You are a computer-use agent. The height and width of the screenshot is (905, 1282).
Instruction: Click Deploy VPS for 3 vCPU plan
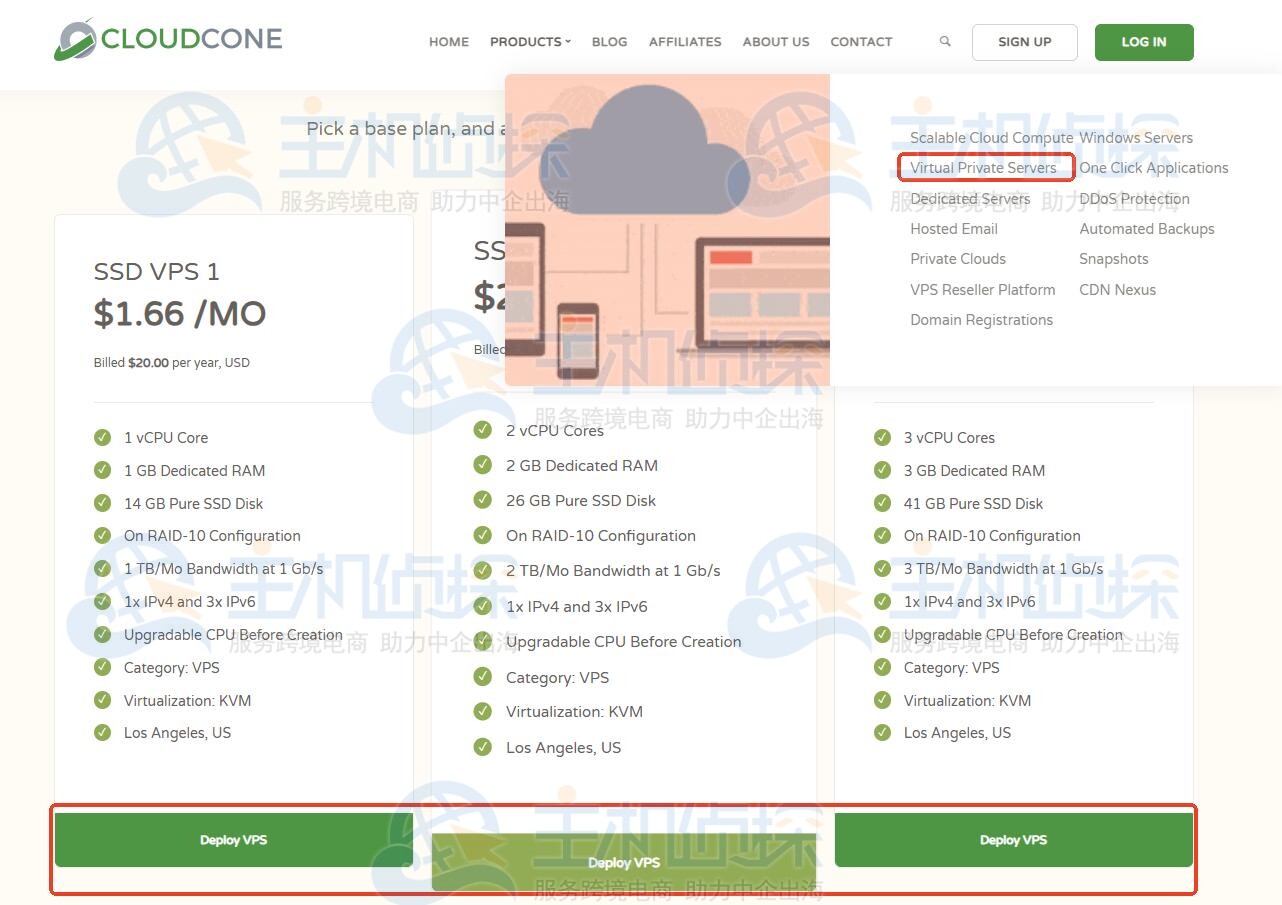(1013, 840)
